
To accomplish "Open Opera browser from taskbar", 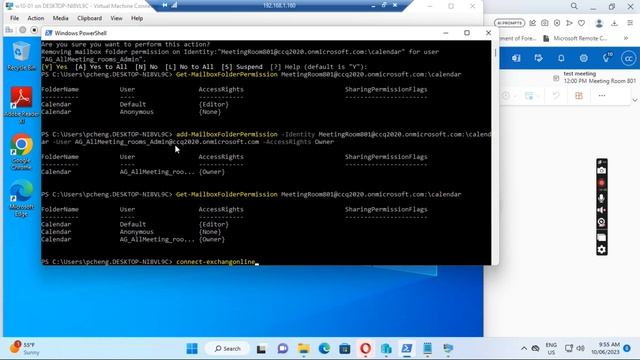I will tap(365, 349).
